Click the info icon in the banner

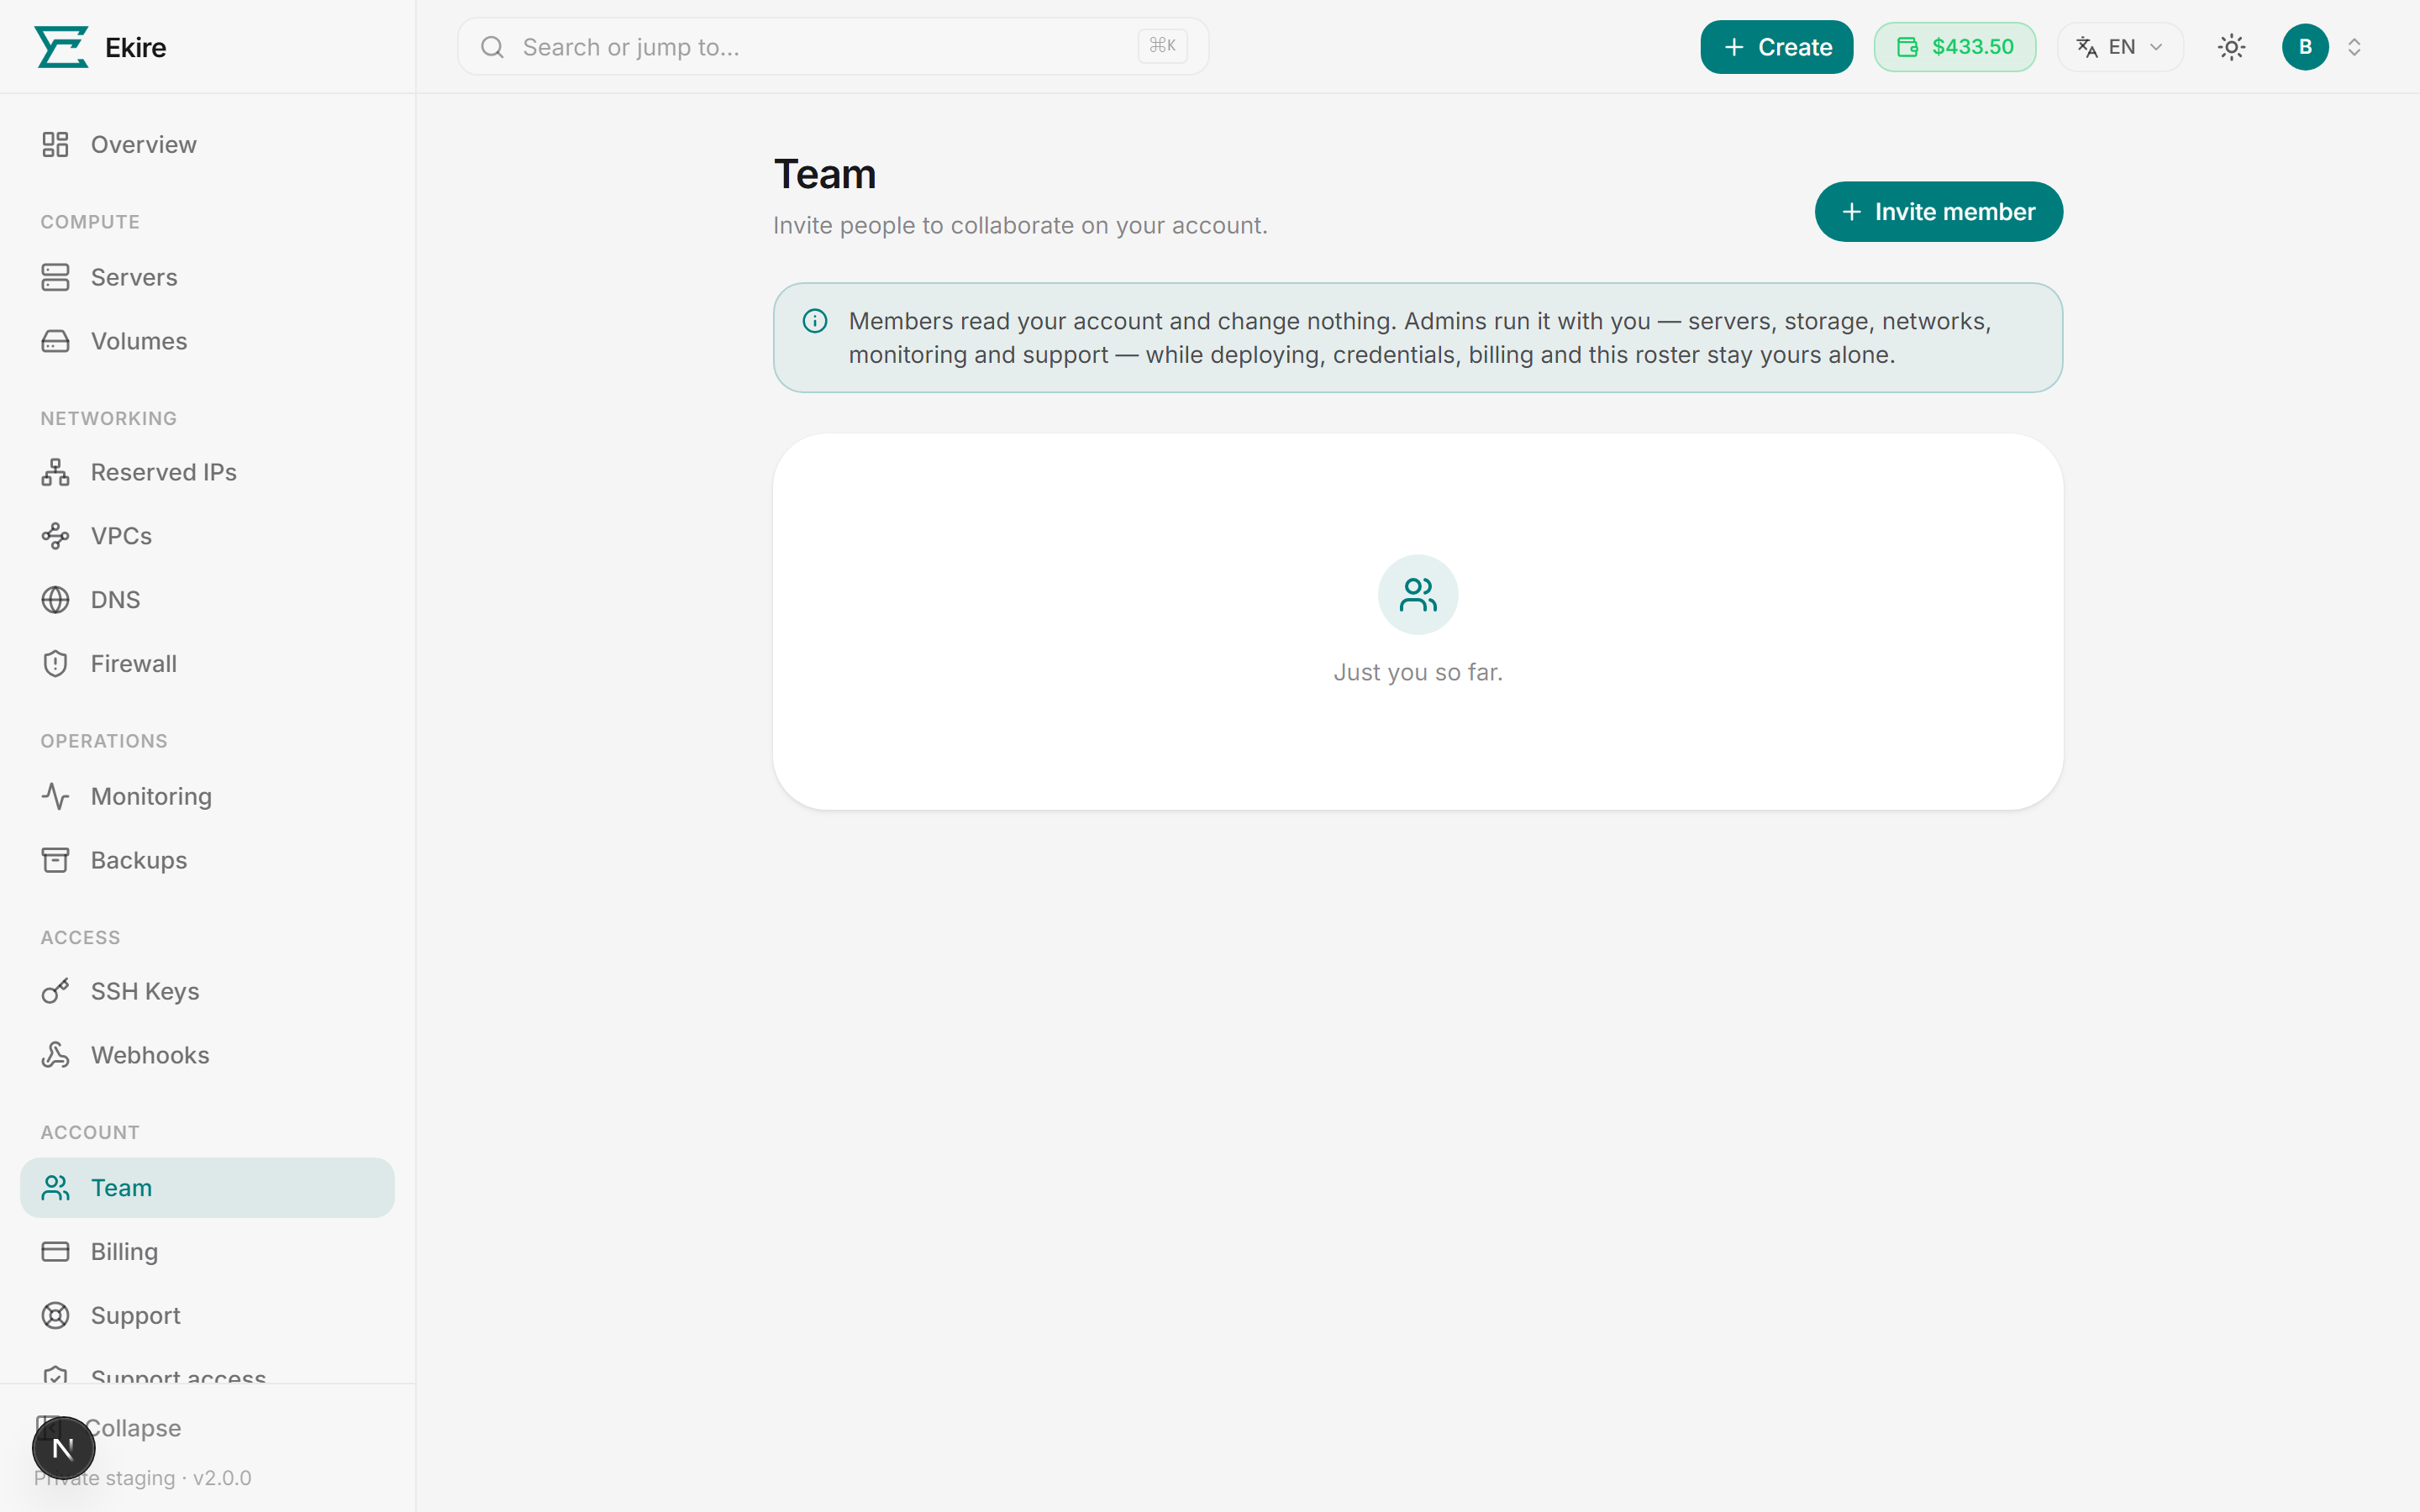[815, 321]
